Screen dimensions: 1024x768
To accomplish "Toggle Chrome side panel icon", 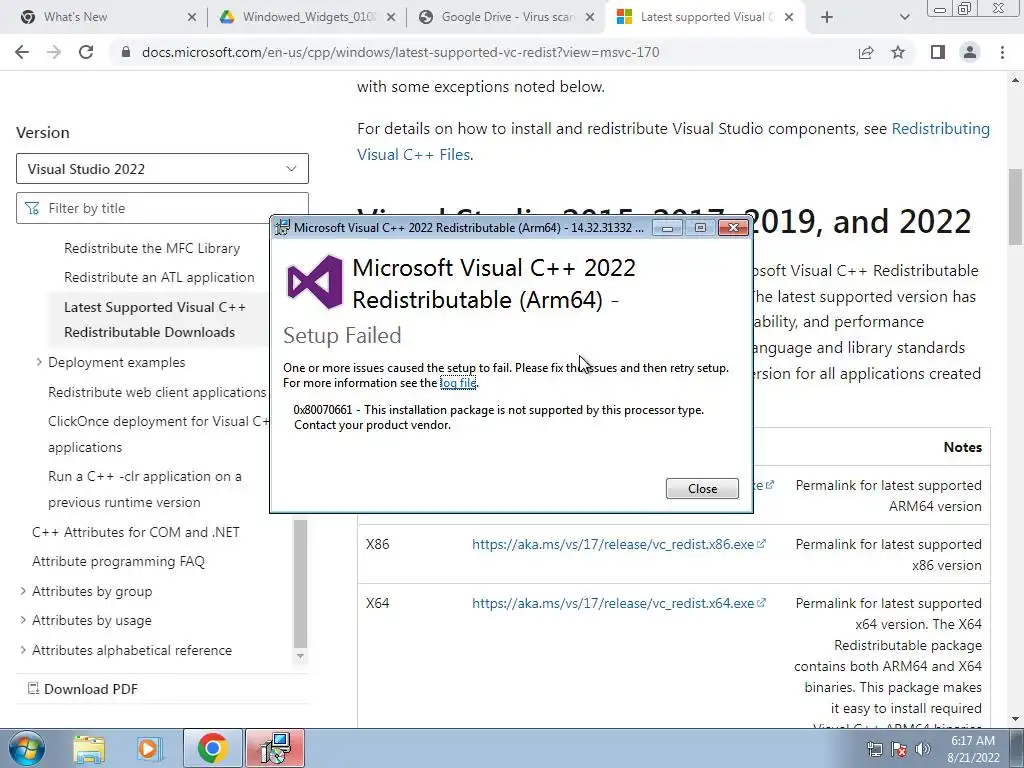I will tap(938, 52).
